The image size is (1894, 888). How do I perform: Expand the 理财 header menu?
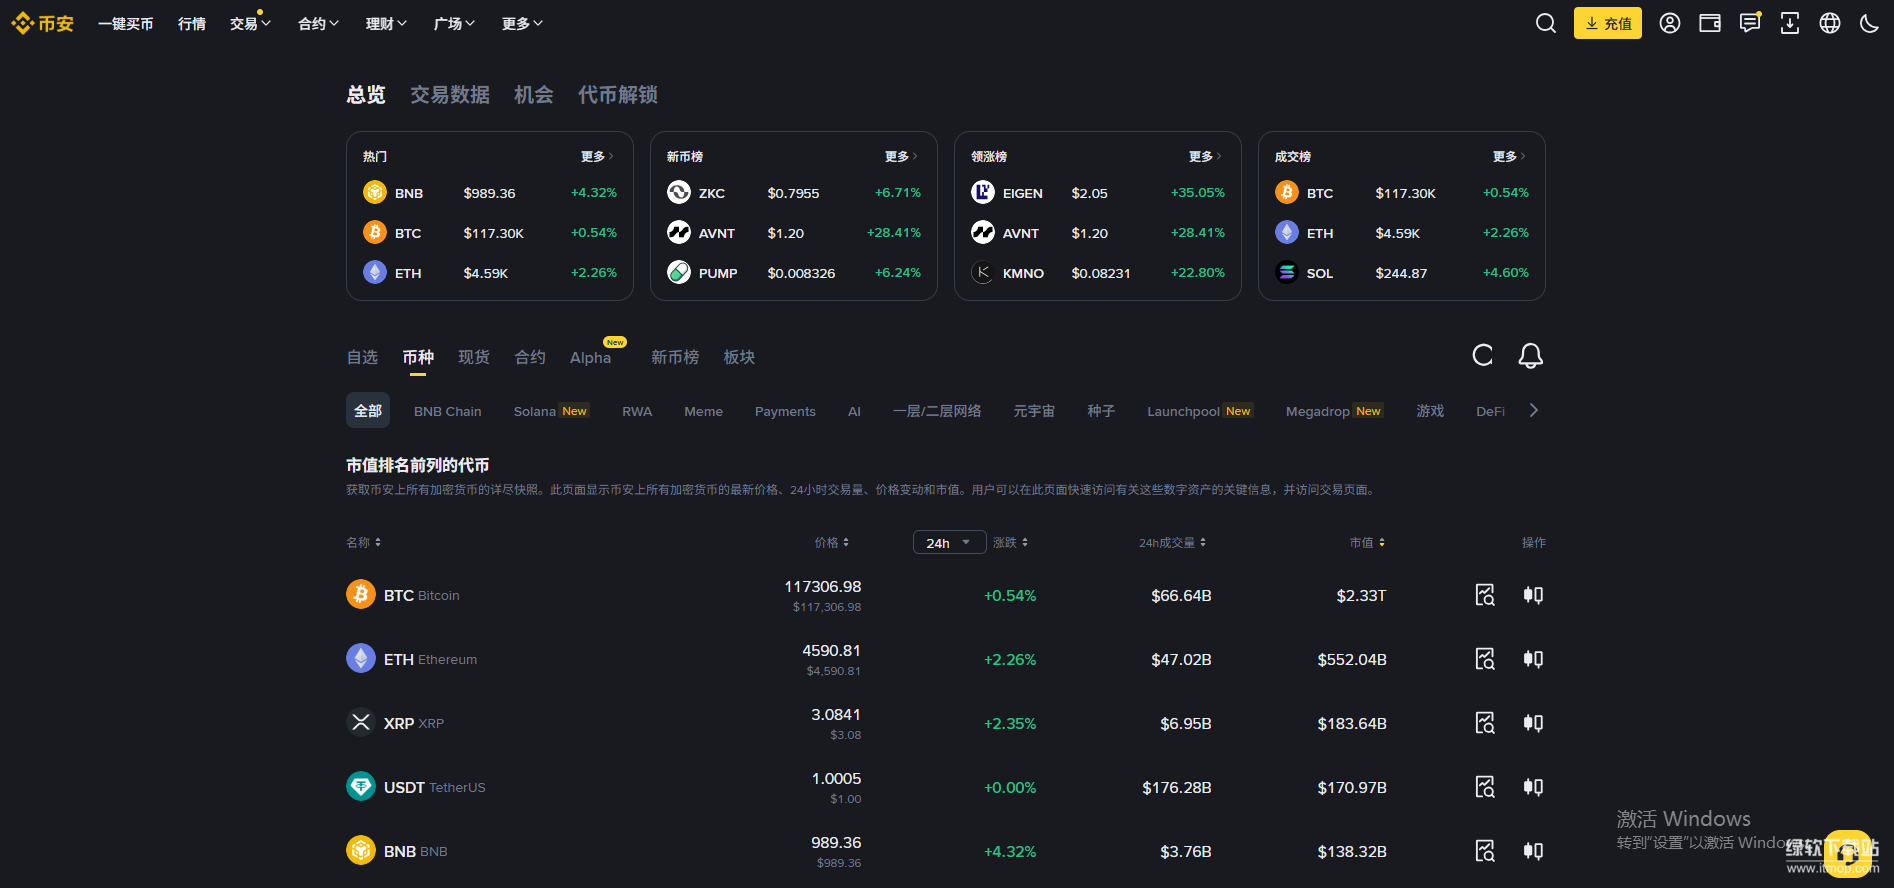(x=386, y=24)
